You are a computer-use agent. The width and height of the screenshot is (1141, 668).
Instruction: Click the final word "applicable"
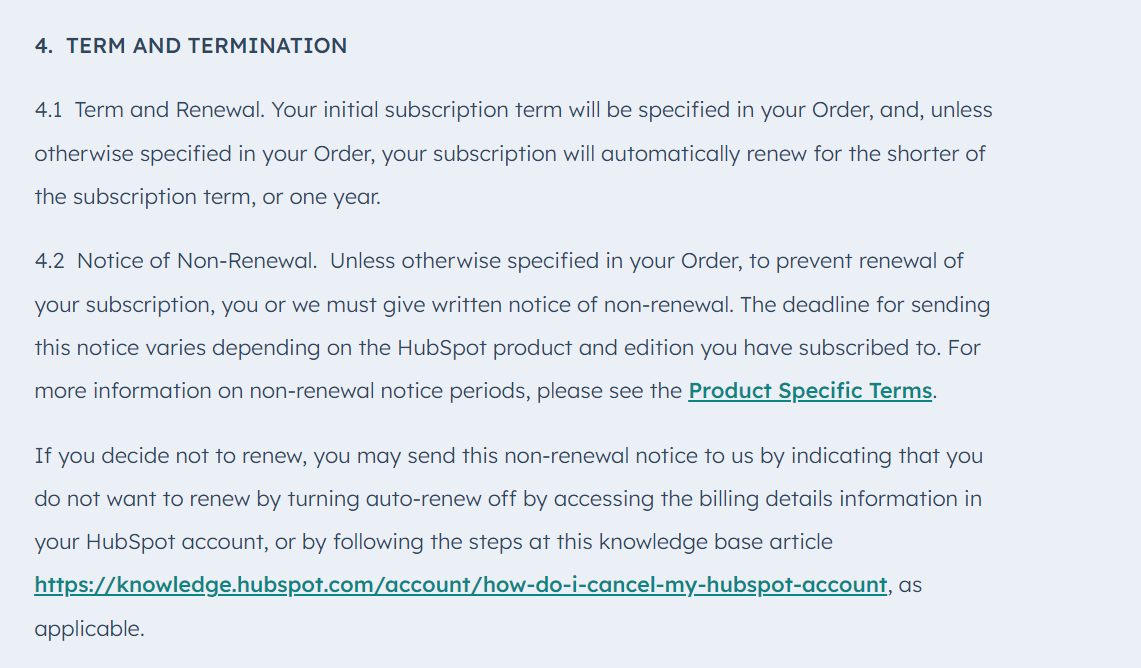(88, 630)
